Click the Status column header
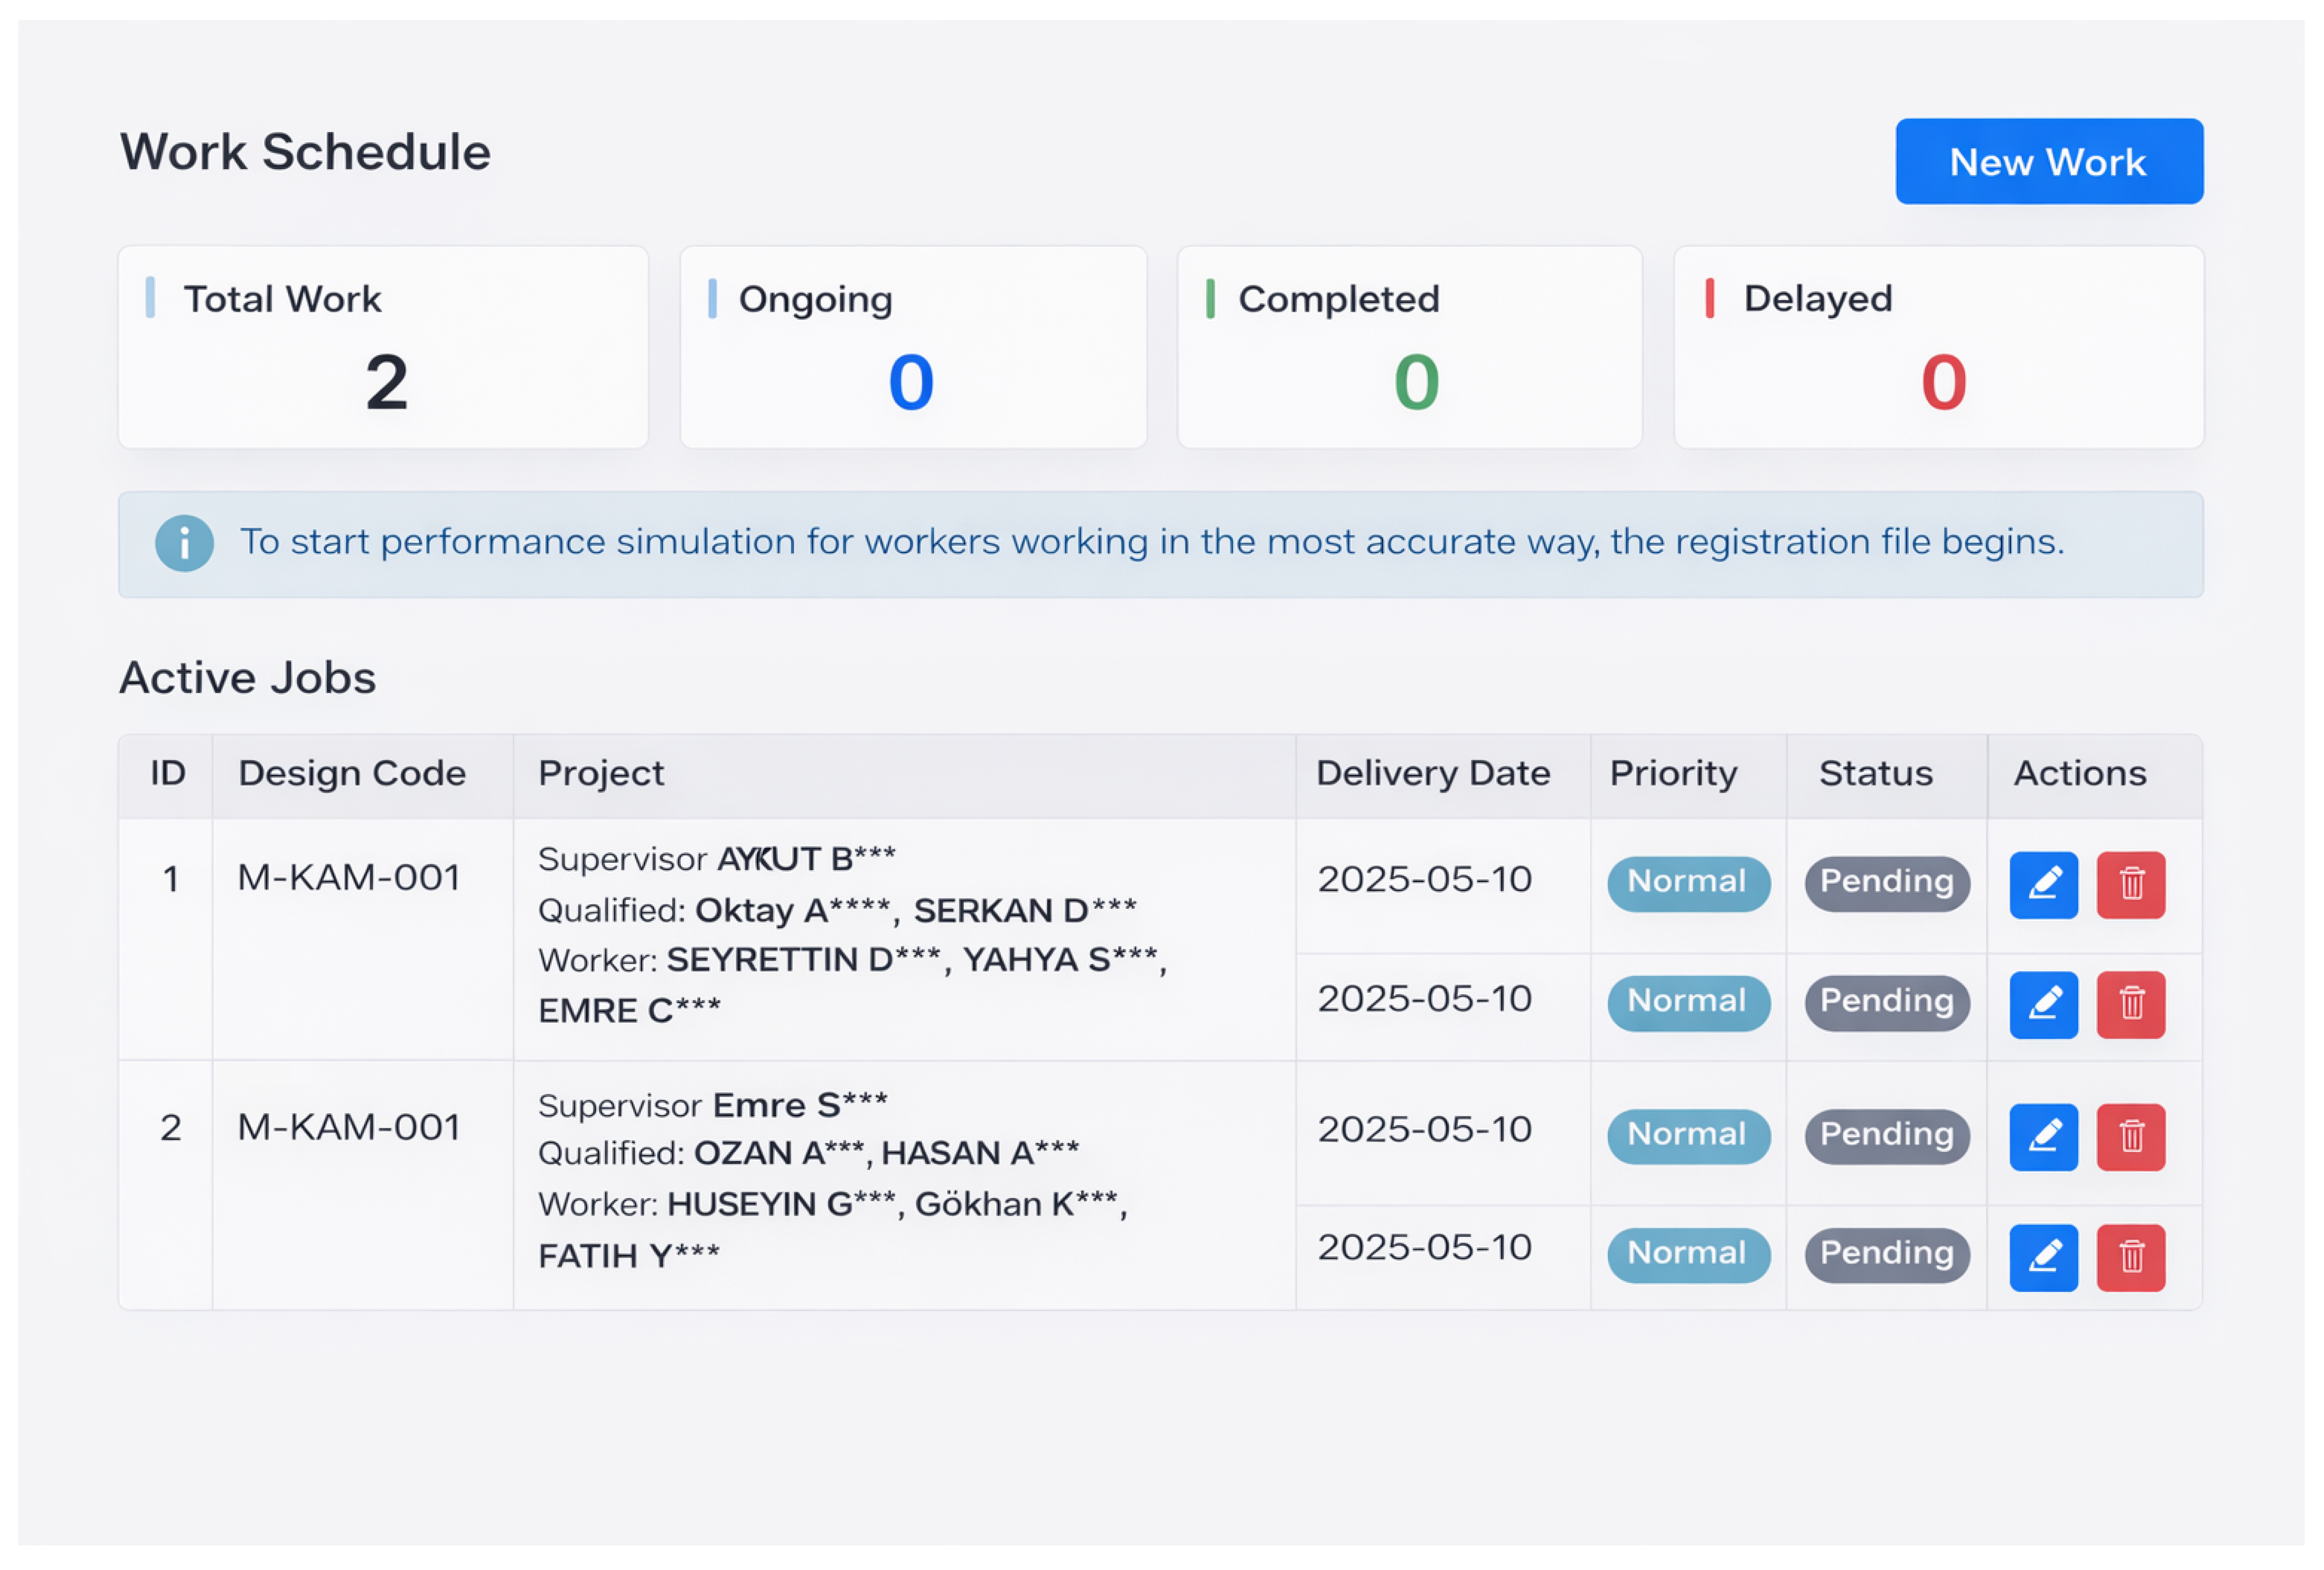The width and height of the screenshot is (2324, 1570). pos(1875,773)
